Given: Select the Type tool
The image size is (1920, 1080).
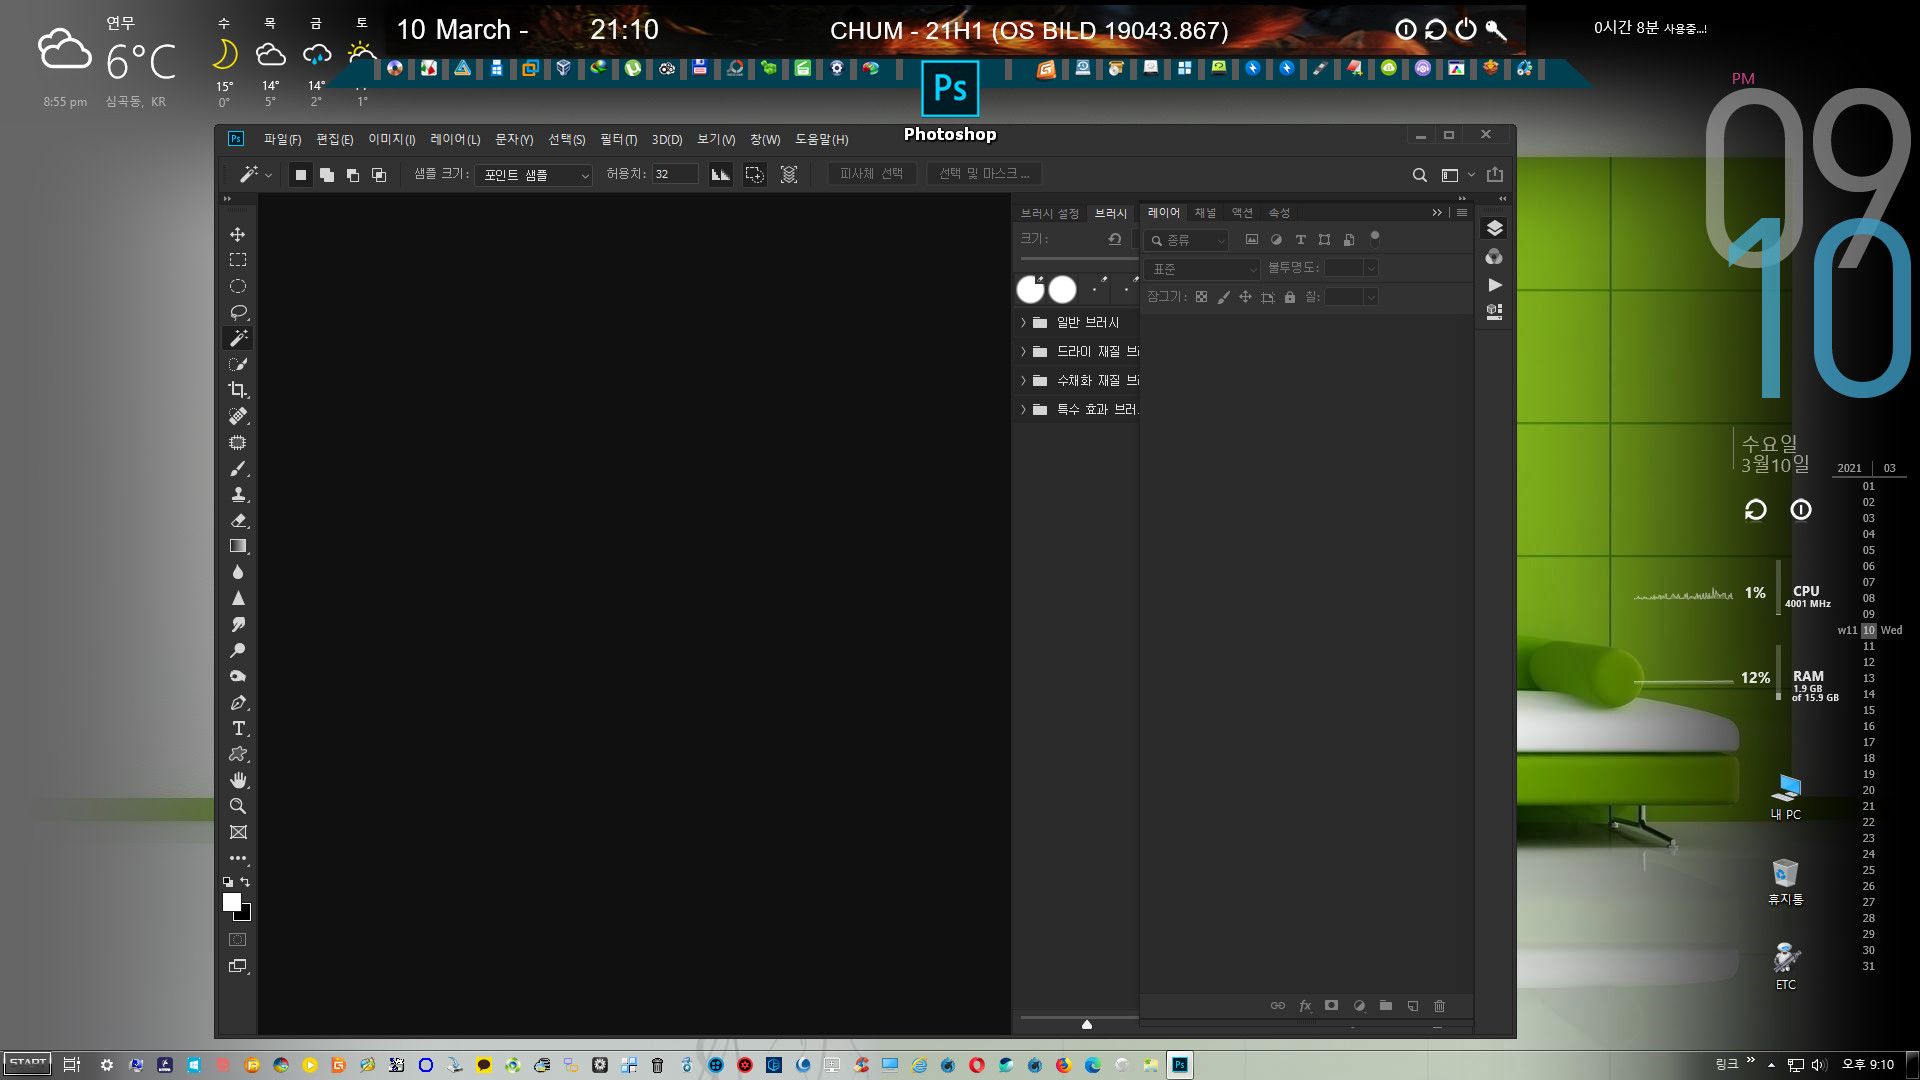Looking at the screenshot, I should tap(238, 728).
